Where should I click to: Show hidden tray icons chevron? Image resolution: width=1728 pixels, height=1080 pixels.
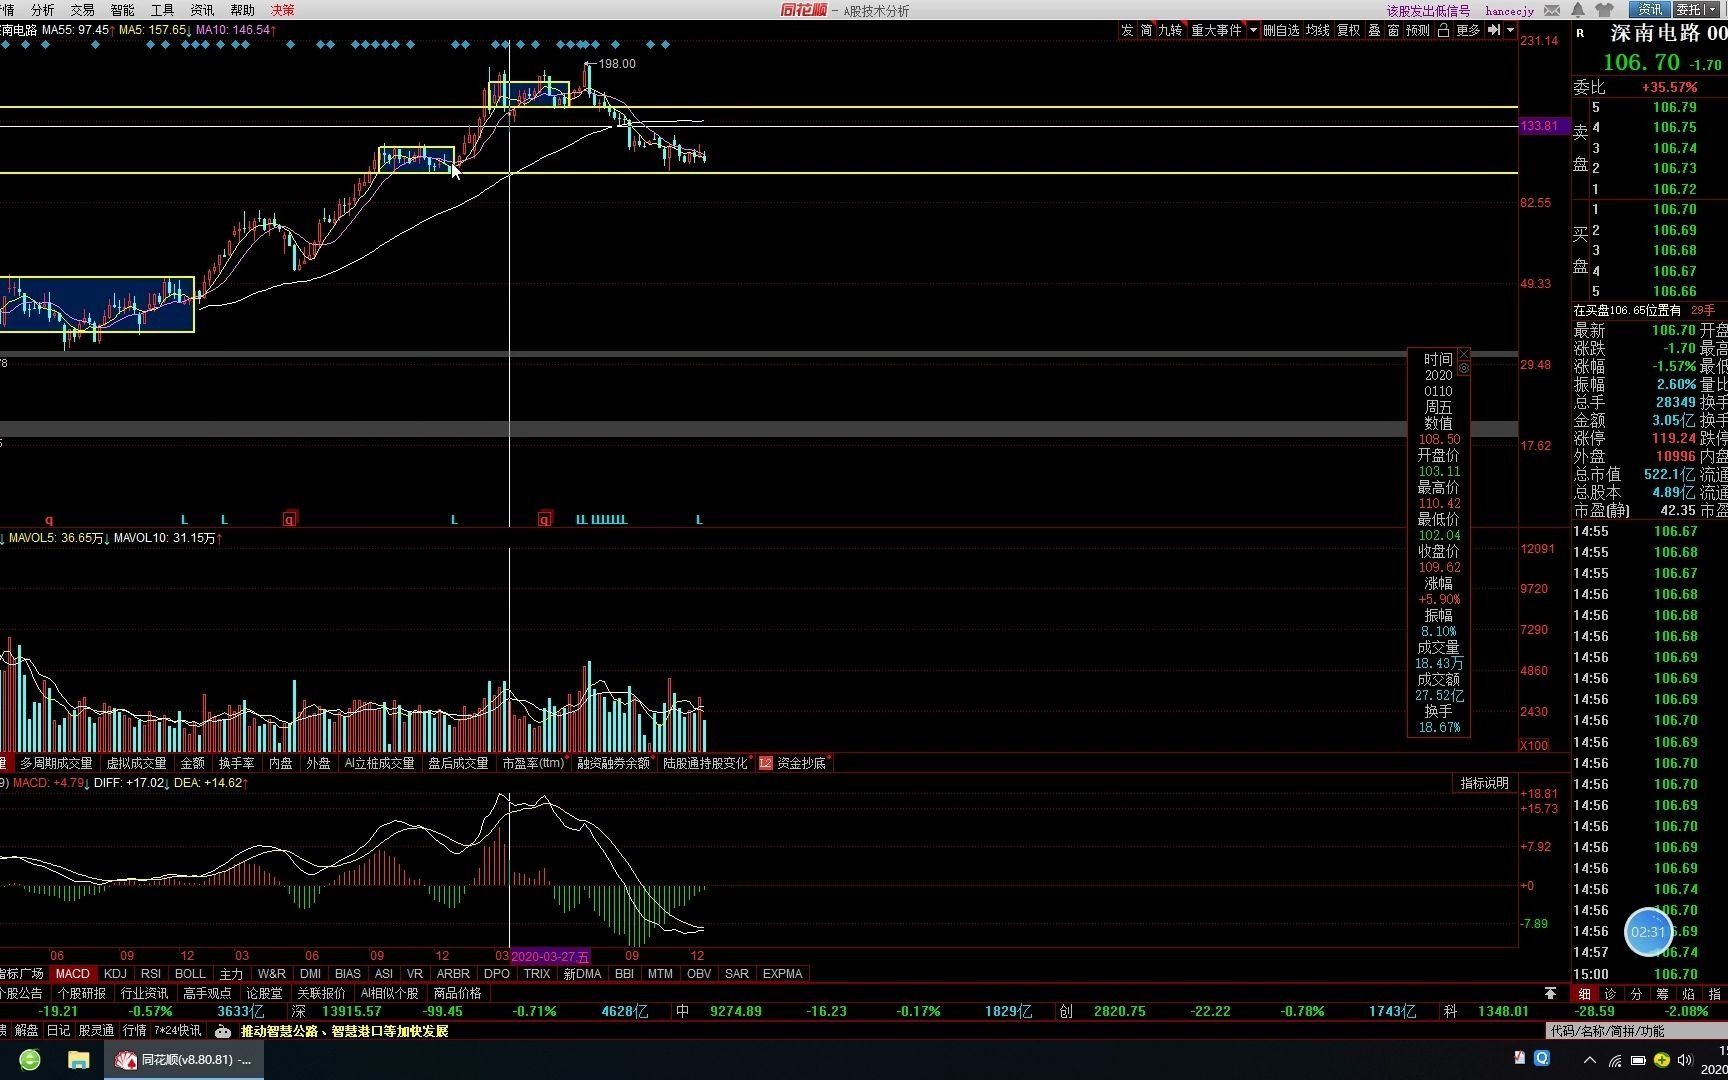1590,1060
